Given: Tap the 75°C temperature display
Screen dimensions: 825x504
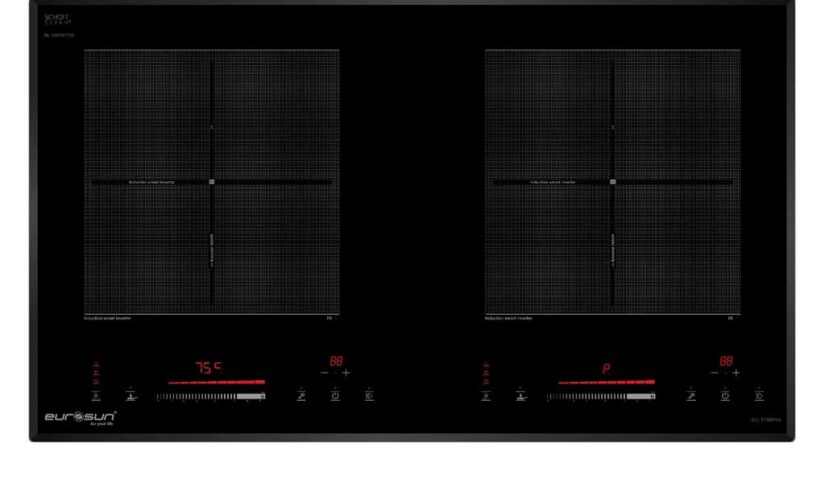Looking at the screenshot, I should coord(208,367).
